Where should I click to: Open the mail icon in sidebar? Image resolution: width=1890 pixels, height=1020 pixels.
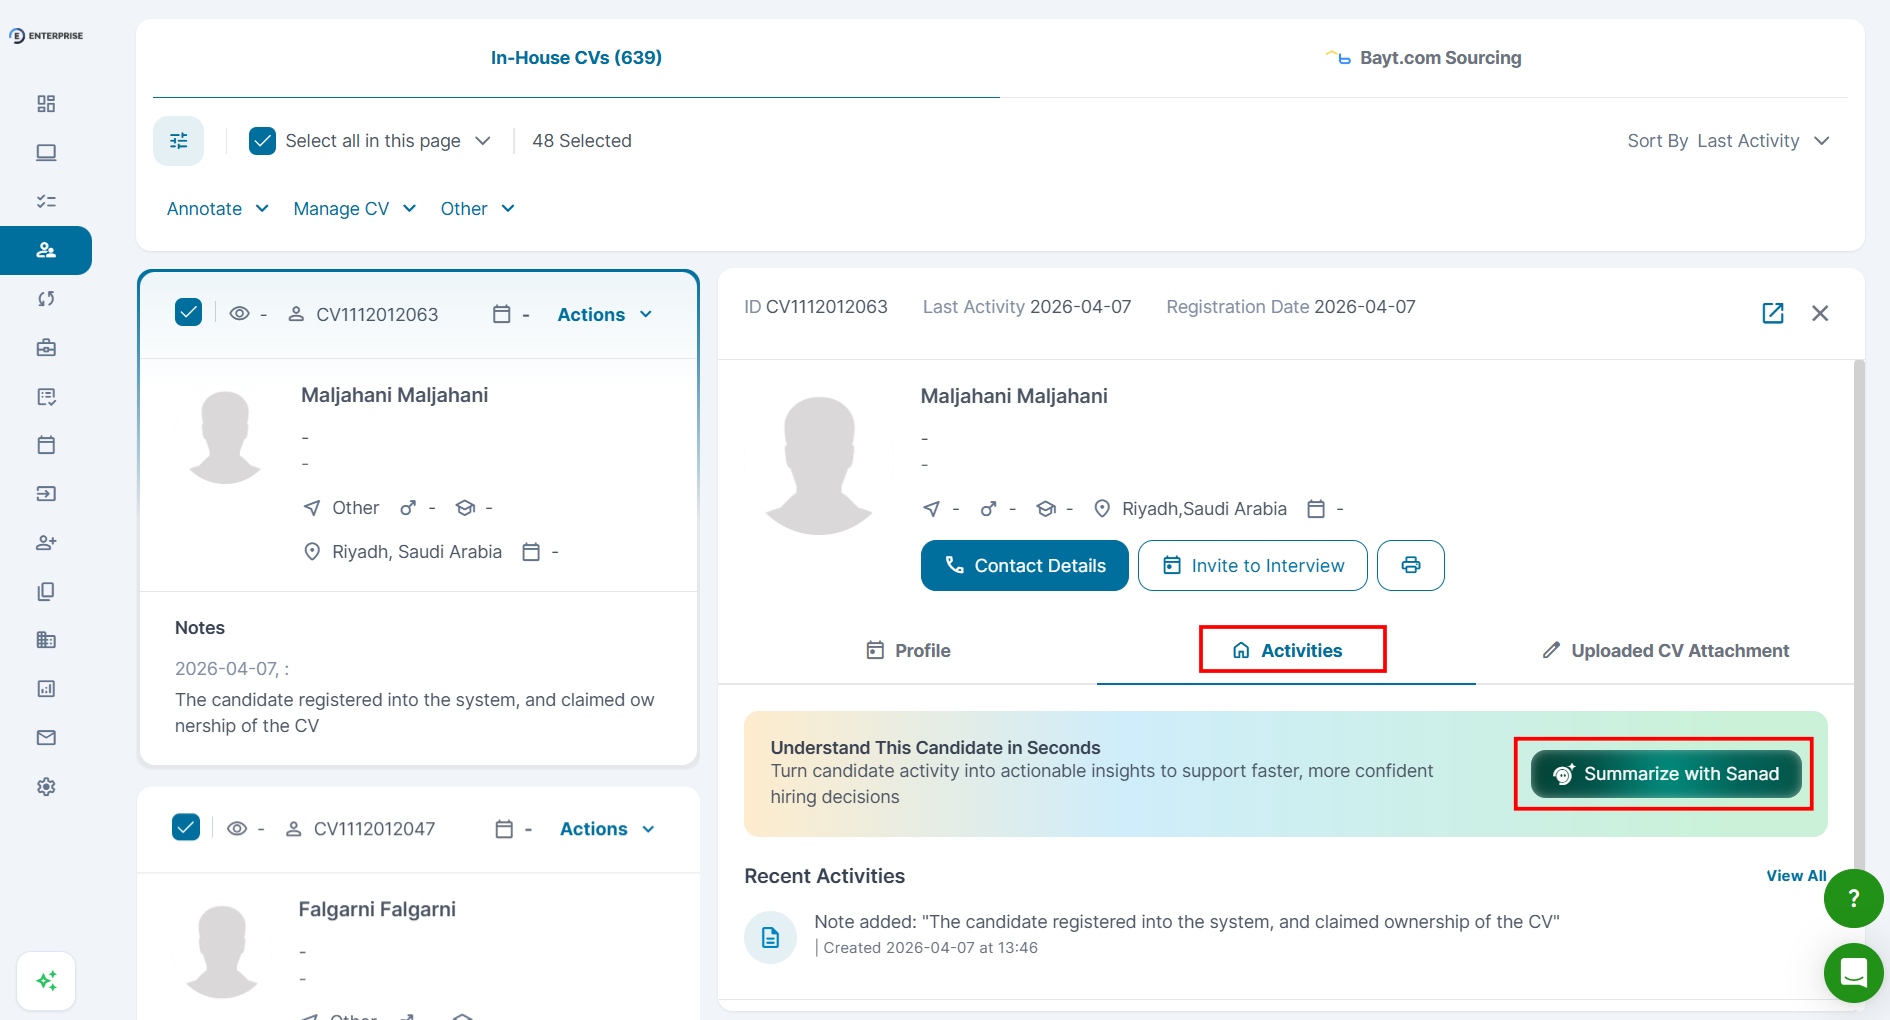click(x=46, y=738)
